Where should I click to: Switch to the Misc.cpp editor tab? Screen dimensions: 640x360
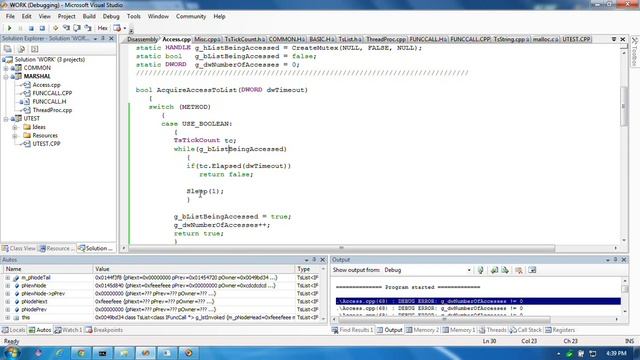(x=207, y=39)
